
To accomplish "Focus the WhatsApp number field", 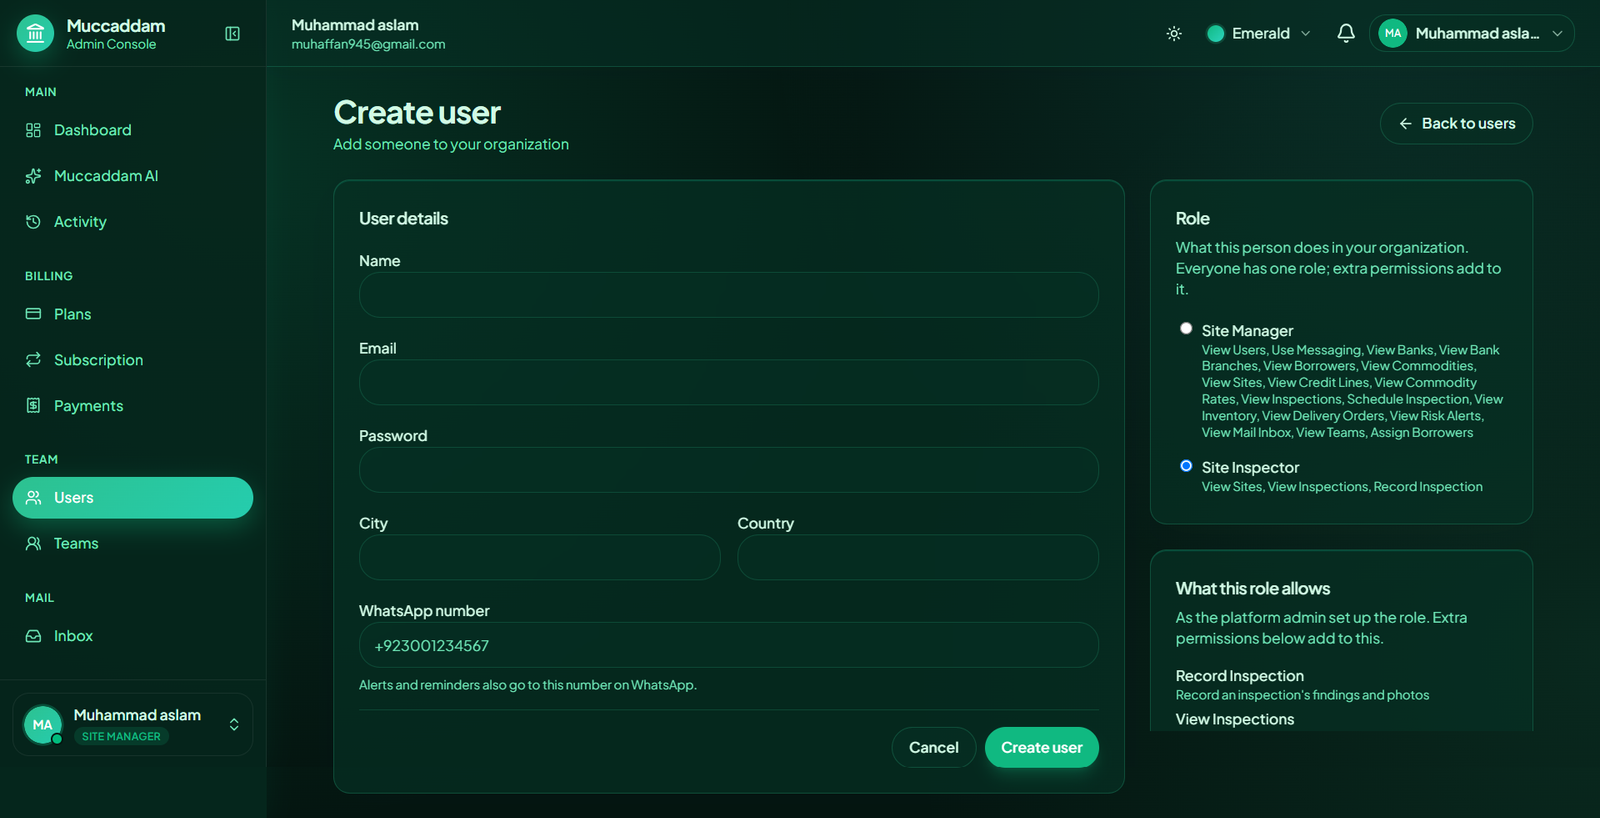I will click(x=729, y=646).
